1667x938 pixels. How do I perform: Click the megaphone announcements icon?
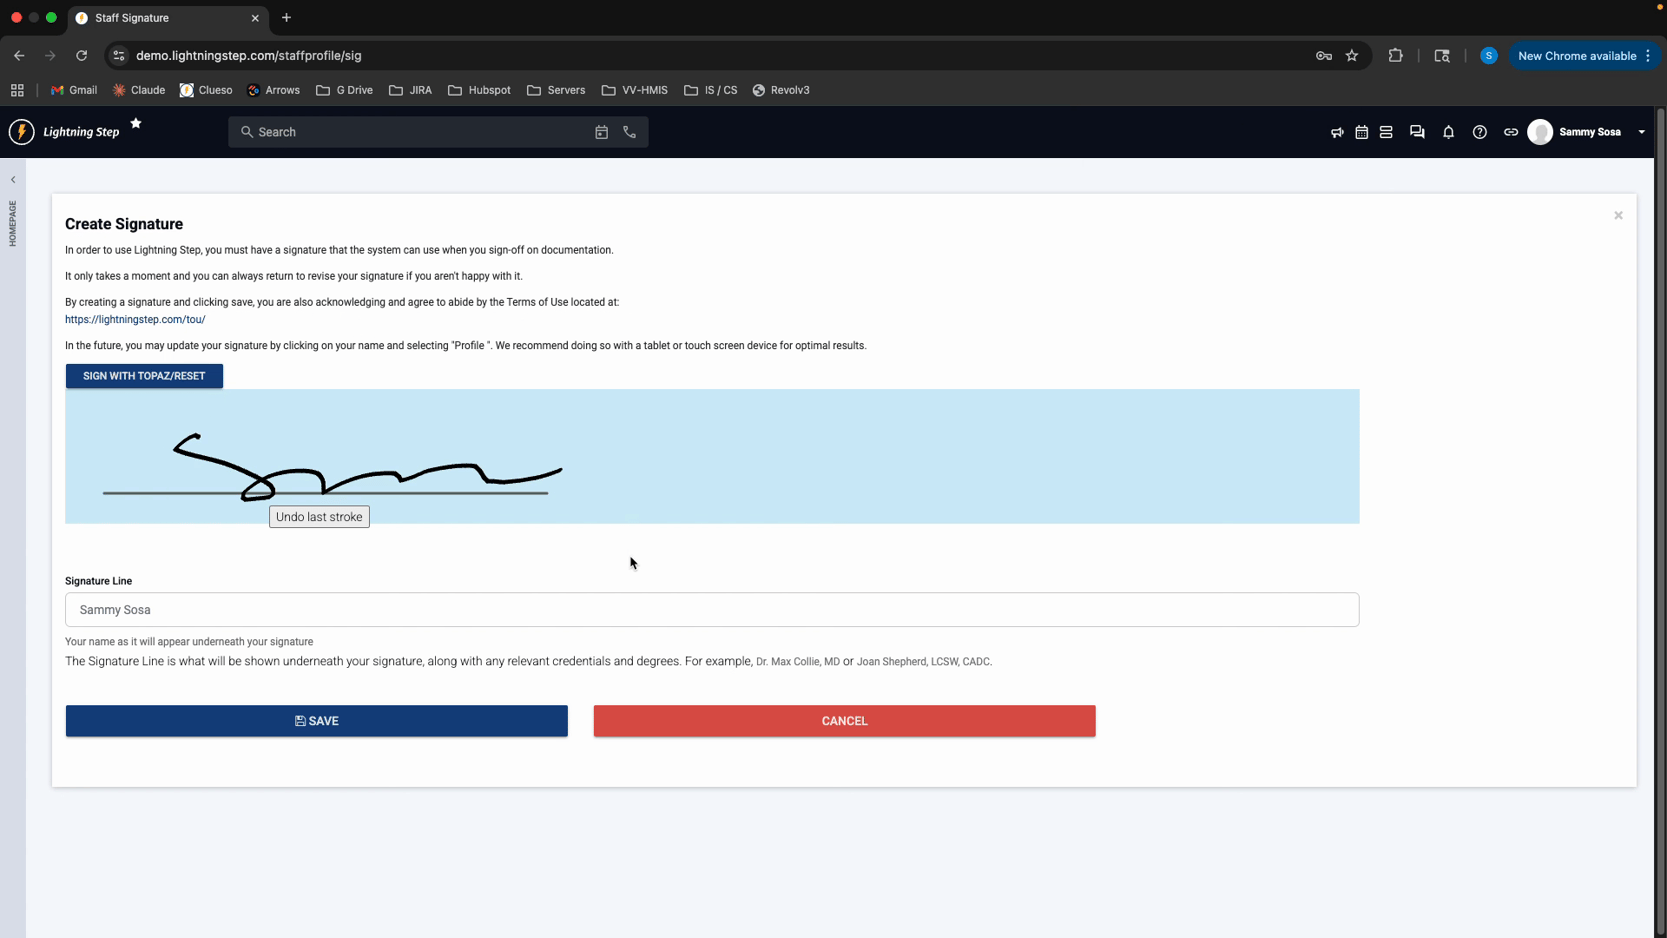pos(1337,132)
